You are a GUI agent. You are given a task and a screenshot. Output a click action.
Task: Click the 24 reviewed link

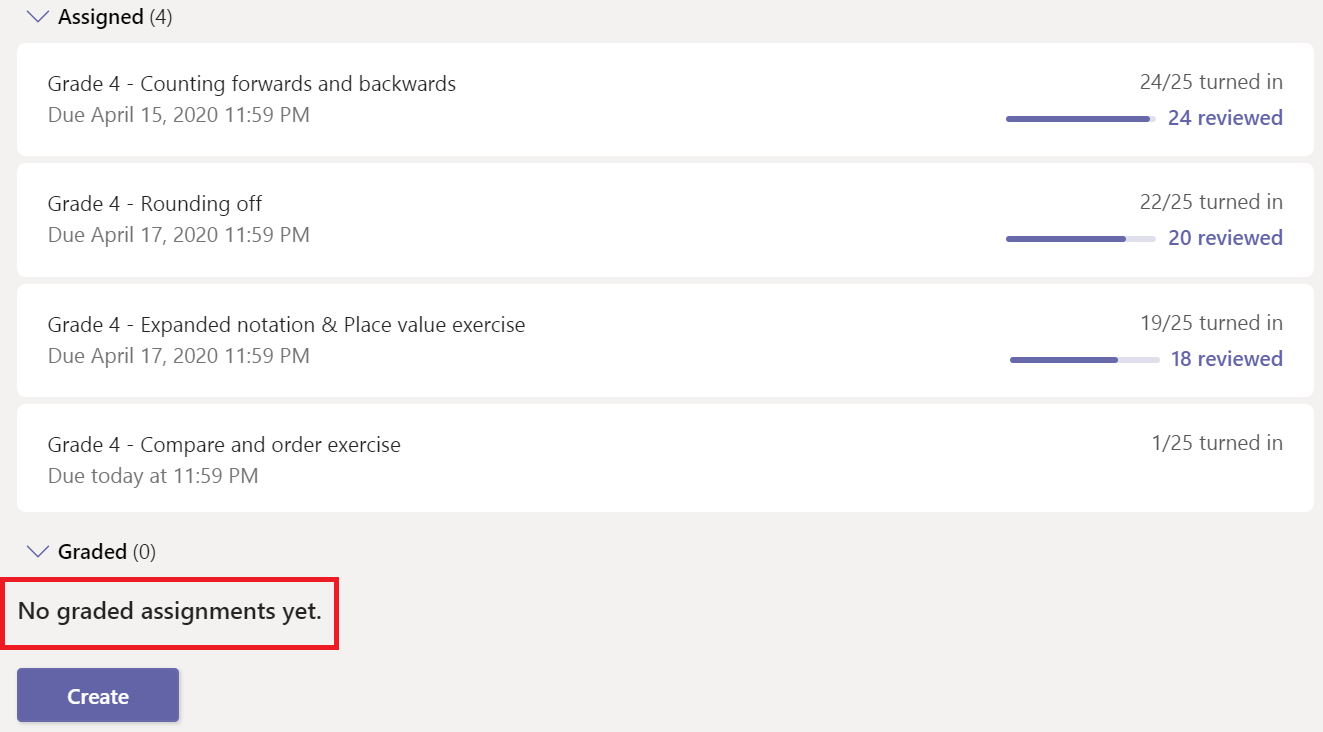coord(1225,118)
